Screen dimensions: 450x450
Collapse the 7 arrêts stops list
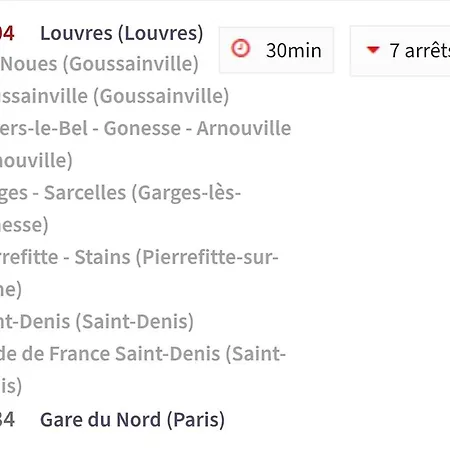point(400,51)
